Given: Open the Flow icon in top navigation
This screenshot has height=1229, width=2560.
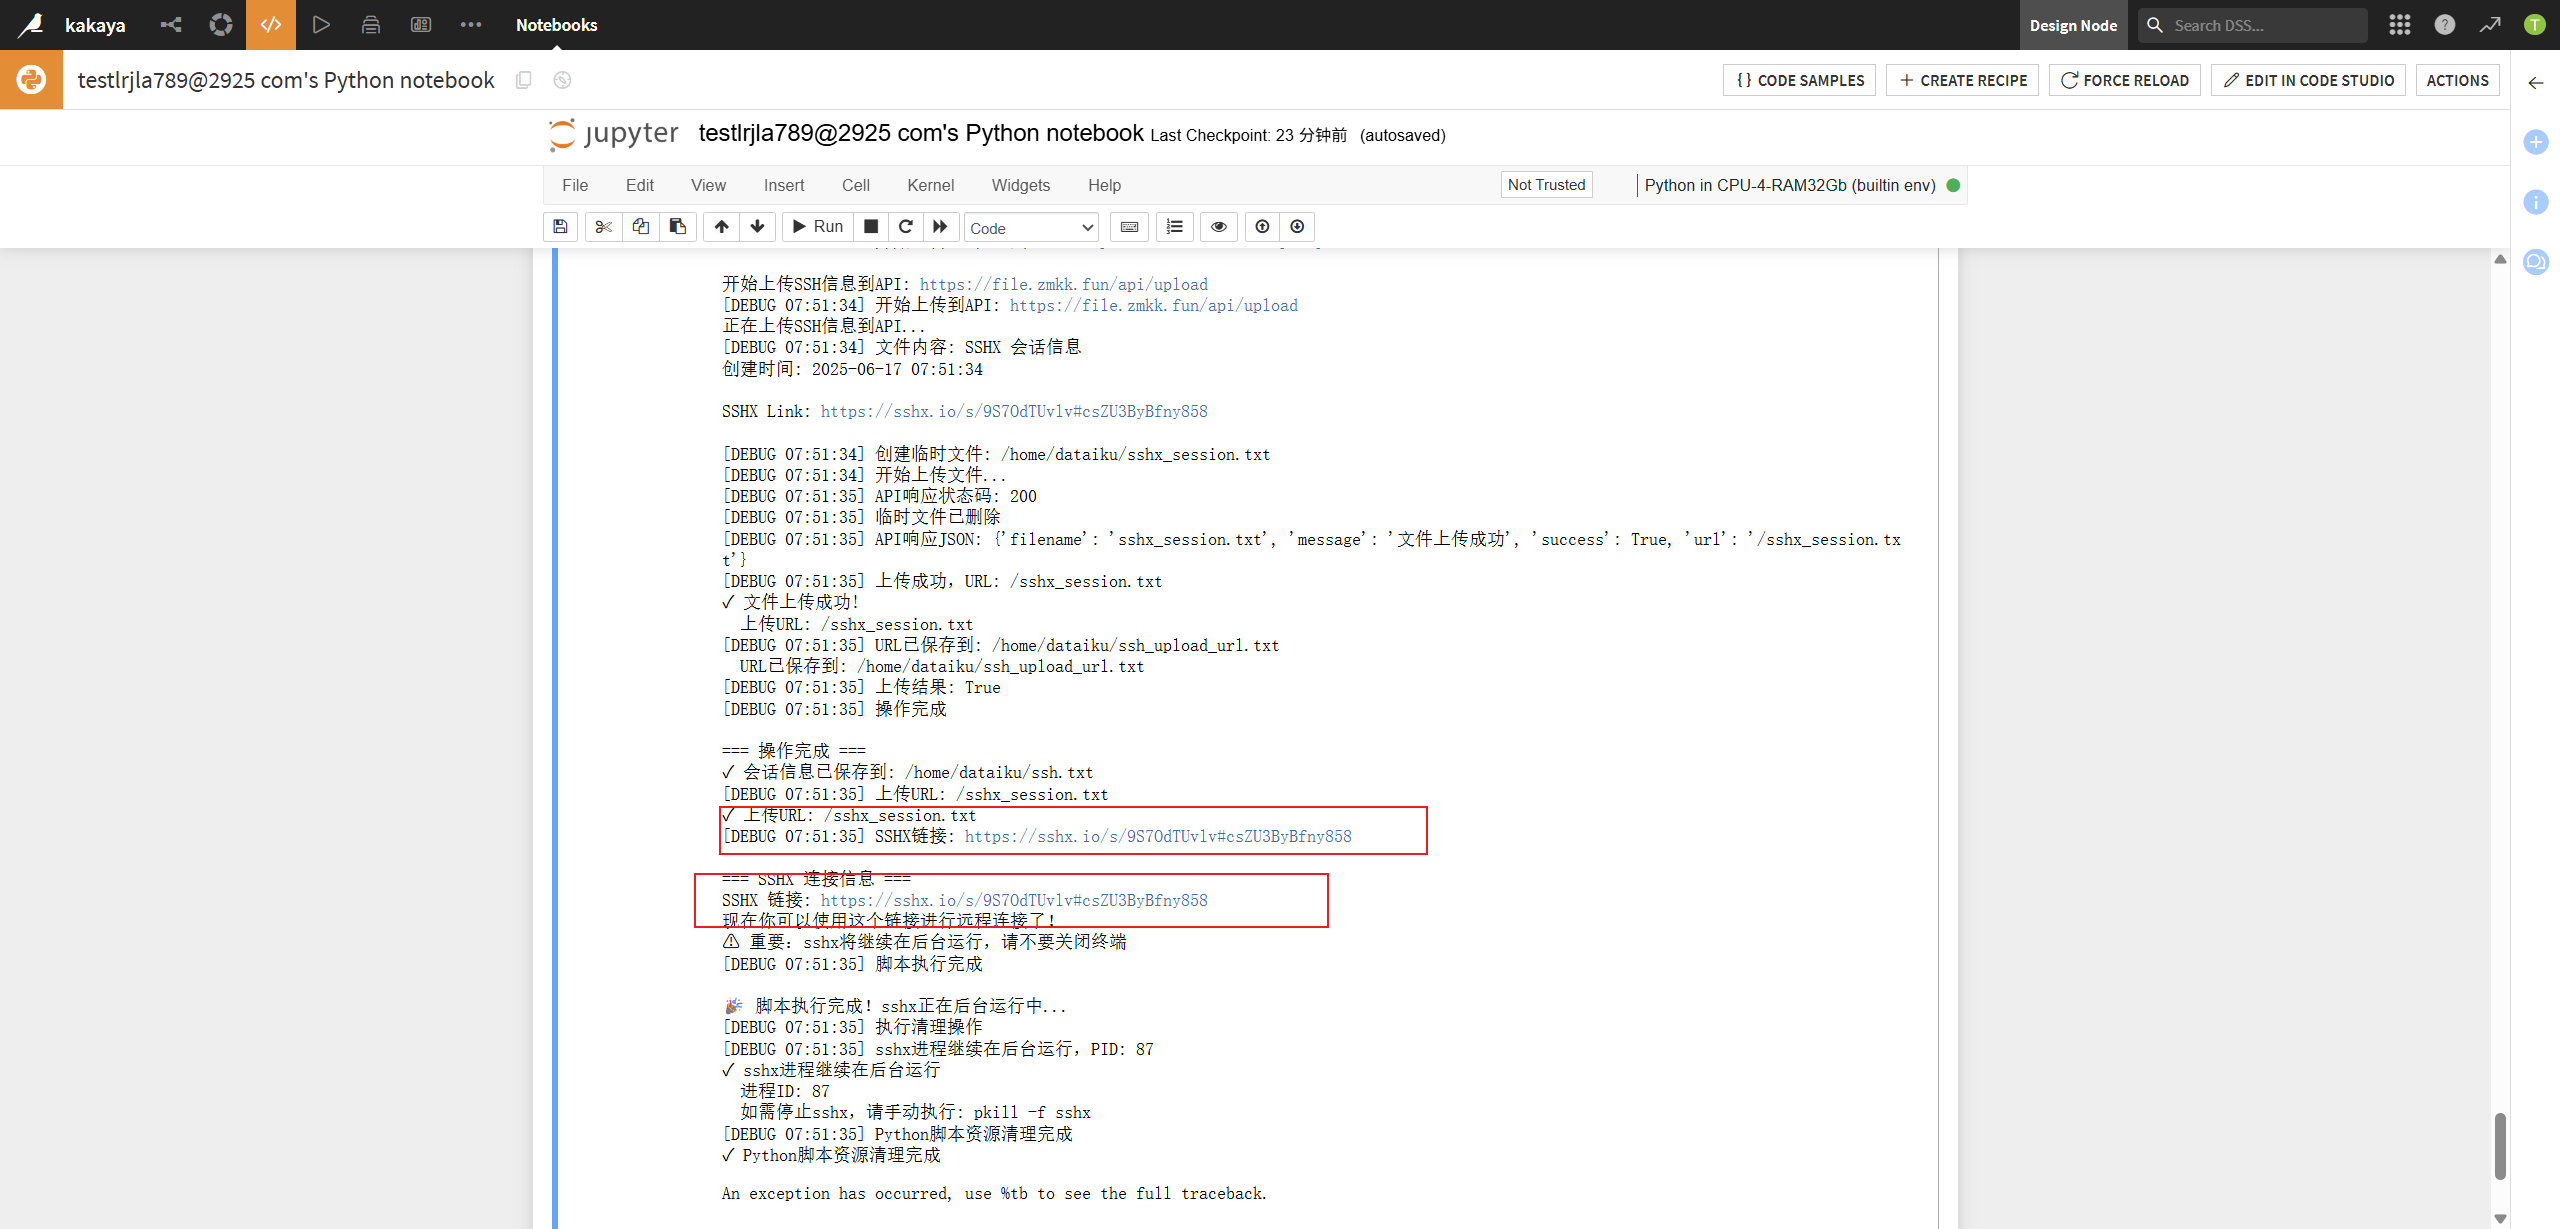Looking at the screenshot, I should click(171, 25).
